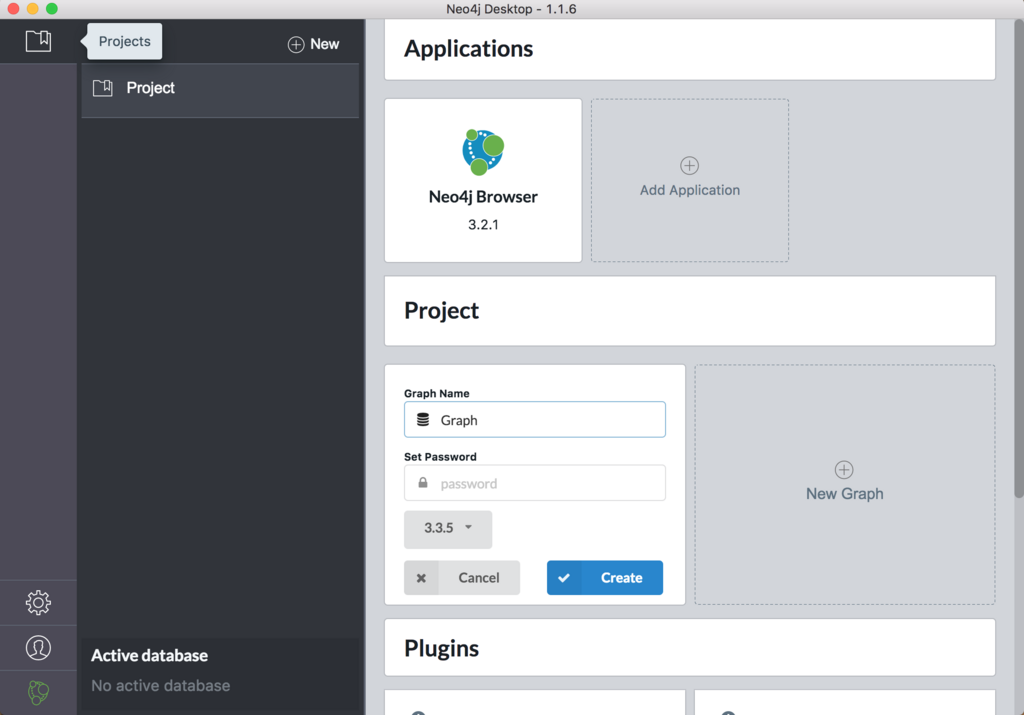1024x715 pixels.
Task: Click the blue Create button
Action: click(605, 577)
